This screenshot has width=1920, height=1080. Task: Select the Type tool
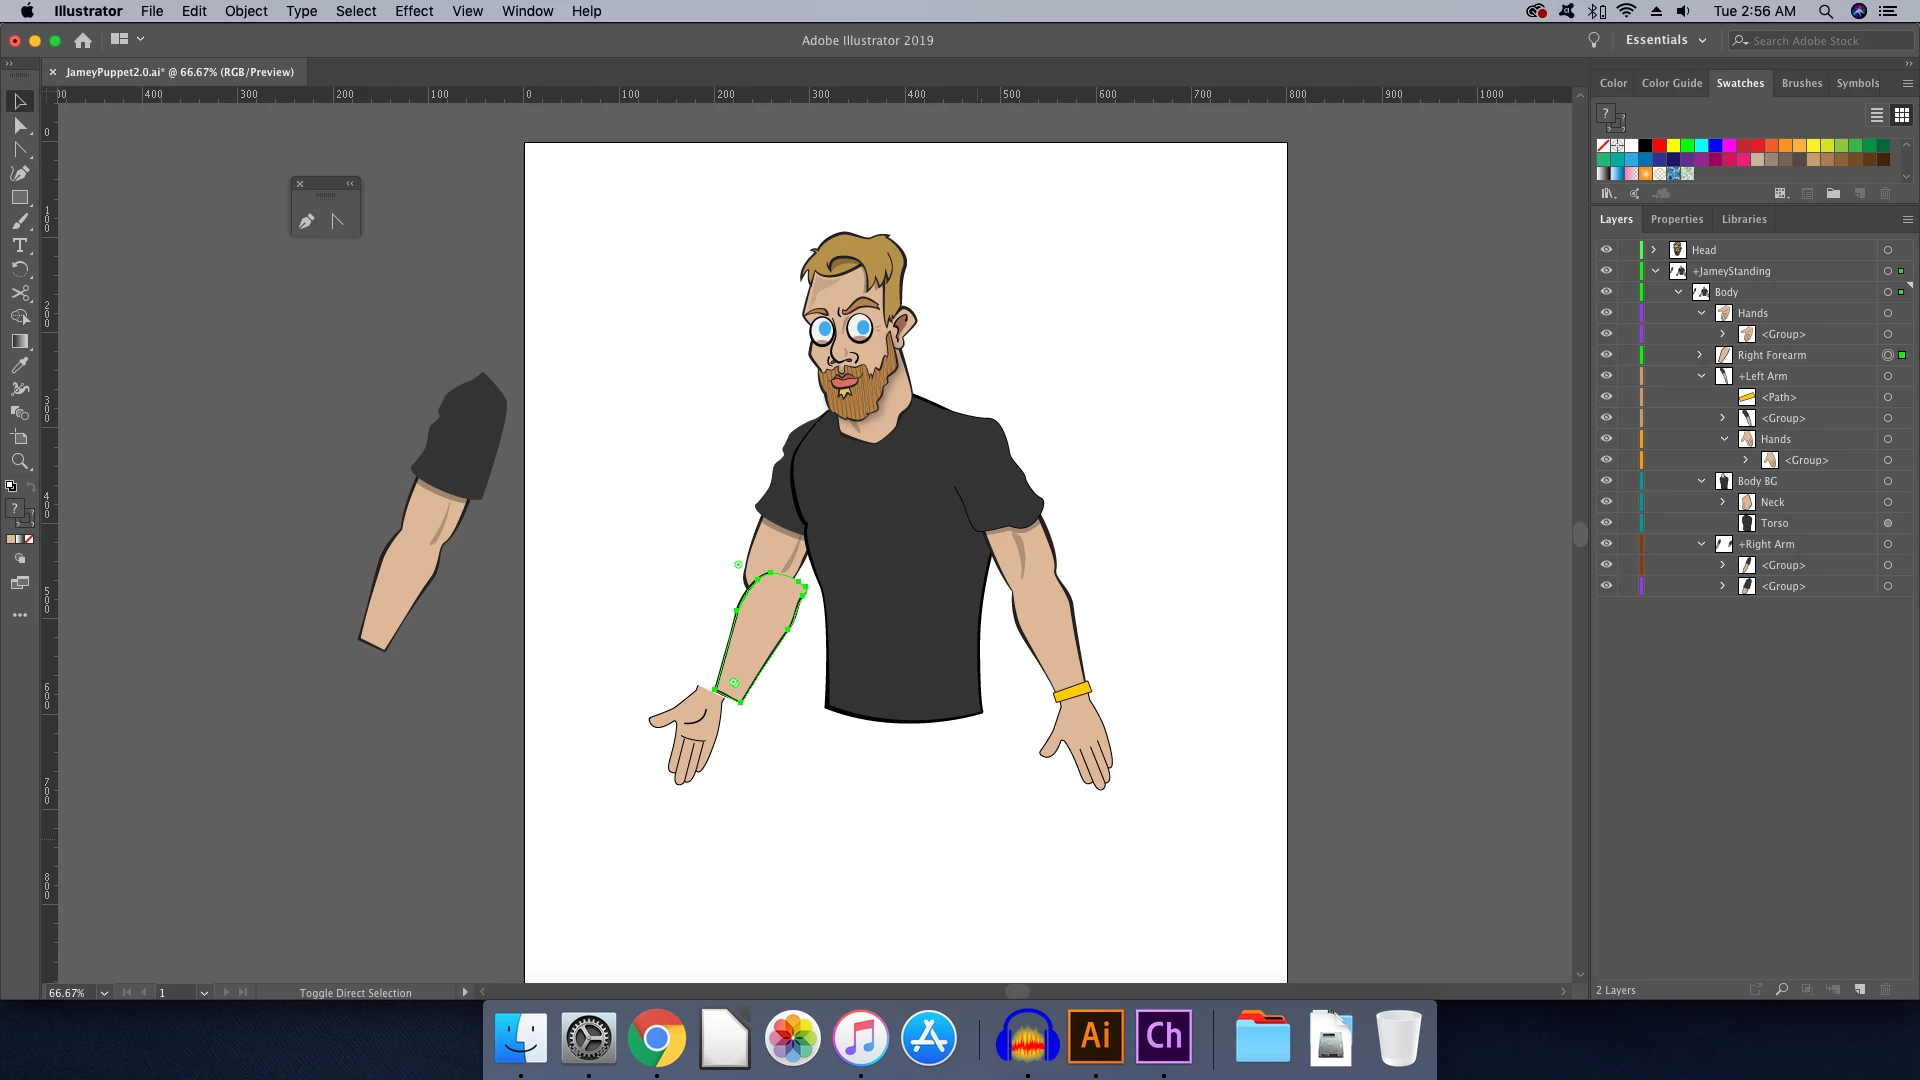point(19,245)
